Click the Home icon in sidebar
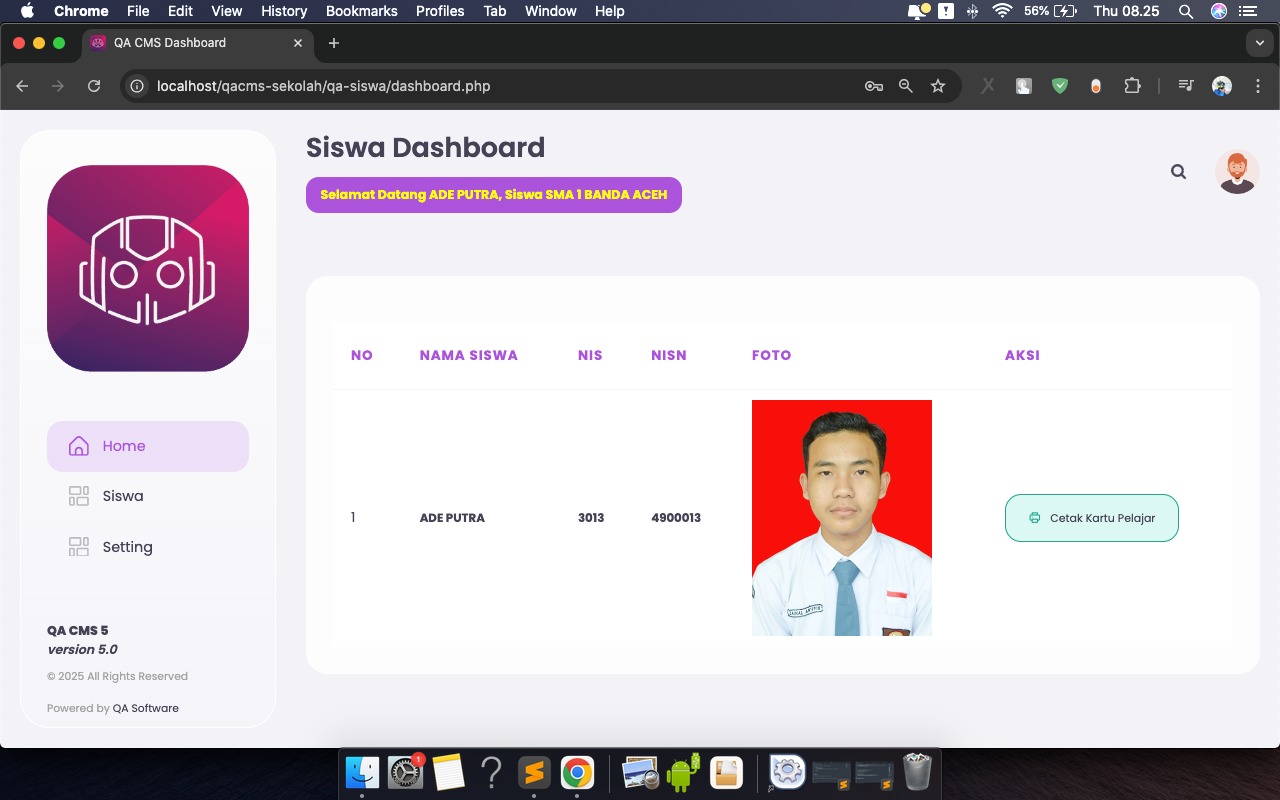Image resolution: width=1280 pixels, height=800 pixels. tap(79, 446)
